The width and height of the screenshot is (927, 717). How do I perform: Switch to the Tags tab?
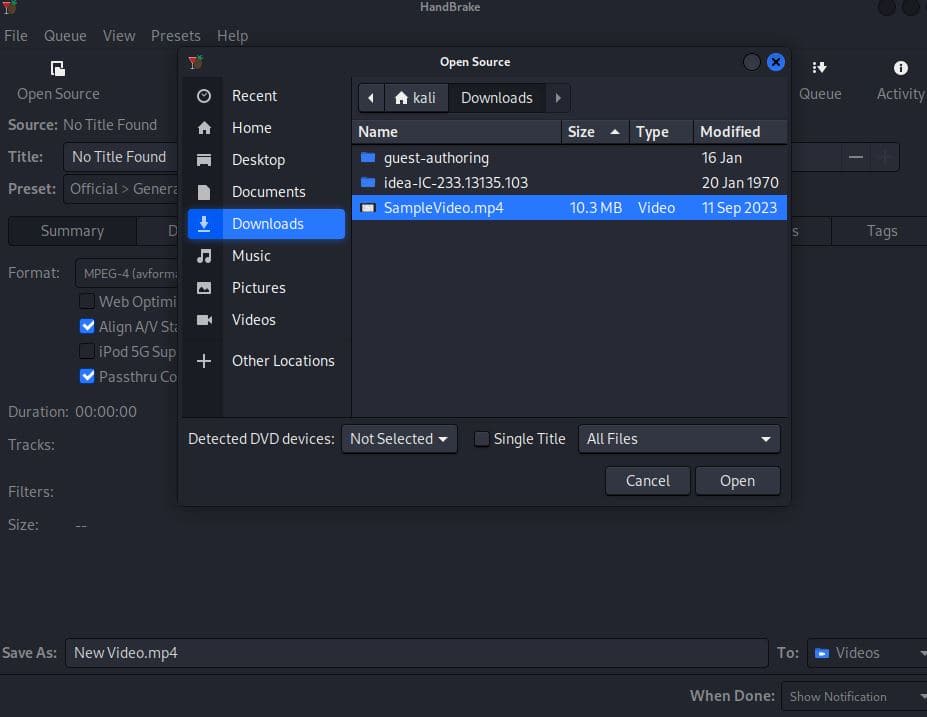click(x=879, y=231)
